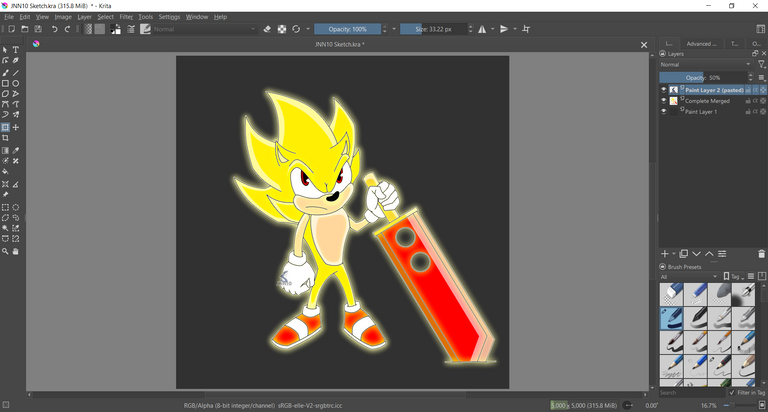The height and width of the screenshot is (412, 768).
Task: Open the toolbar blending mode dropdown
Action: (204, 29)
